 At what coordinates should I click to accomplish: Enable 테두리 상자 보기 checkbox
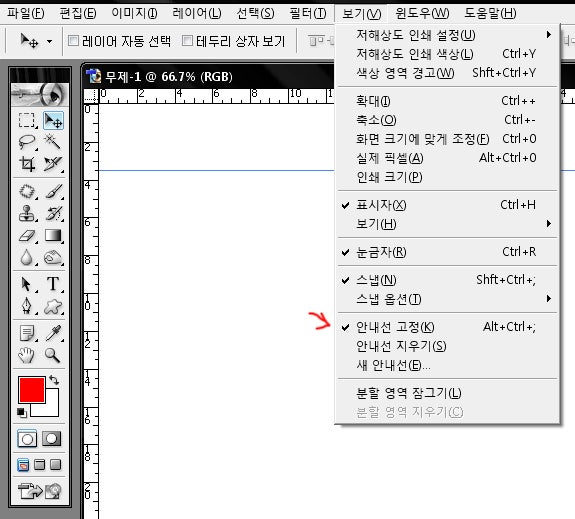coord(187,40)
